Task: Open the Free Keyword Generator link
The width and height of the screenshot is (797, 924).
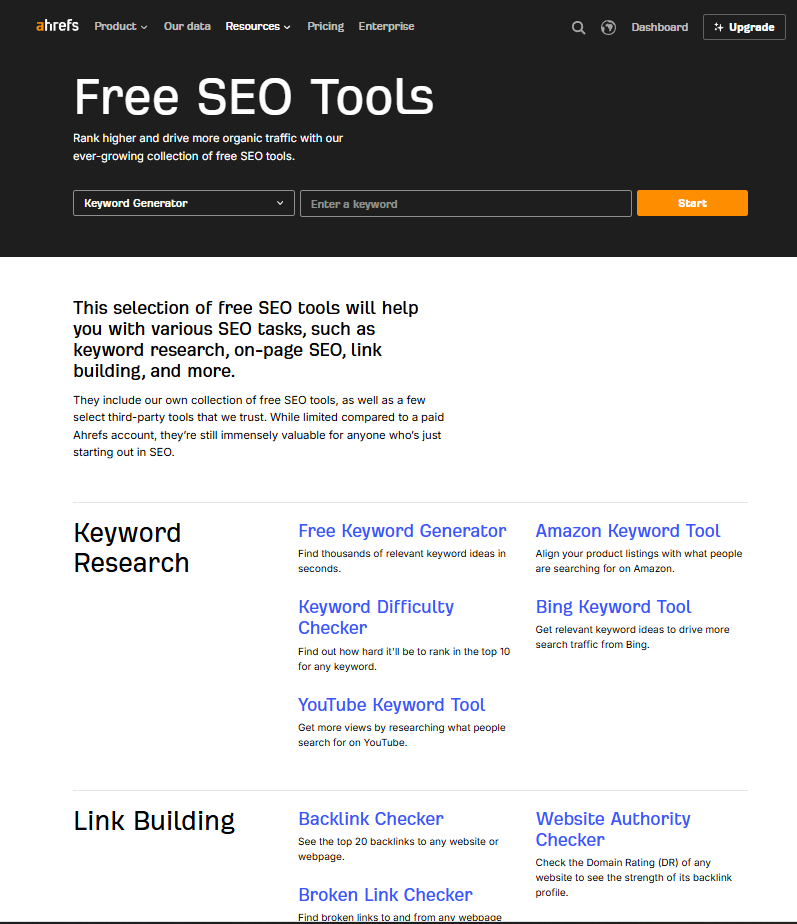Action: [402, 531]
